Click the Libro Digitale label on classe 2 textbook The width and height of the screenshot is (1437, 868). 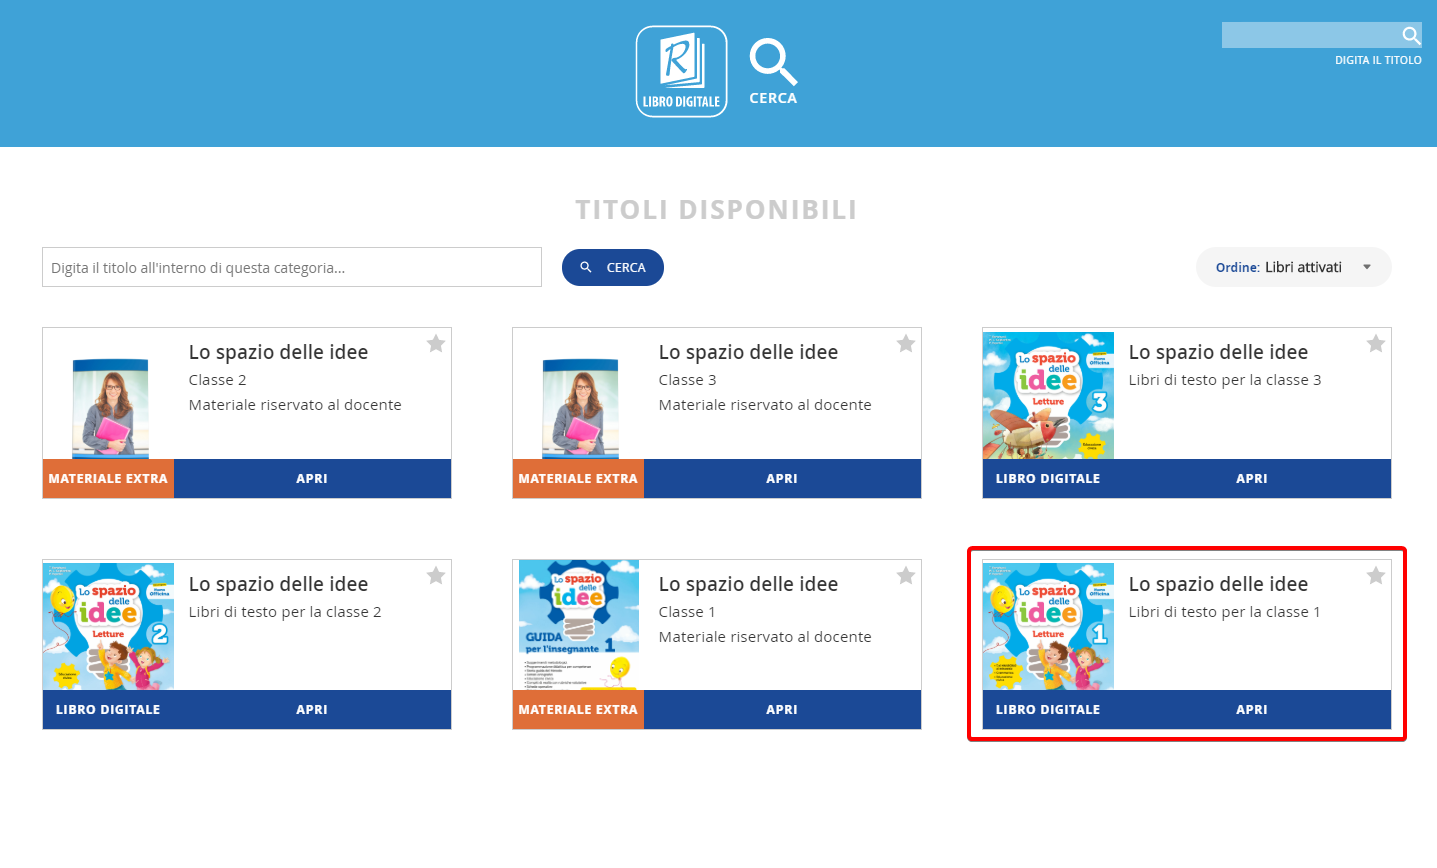click(x=108, y=710)
